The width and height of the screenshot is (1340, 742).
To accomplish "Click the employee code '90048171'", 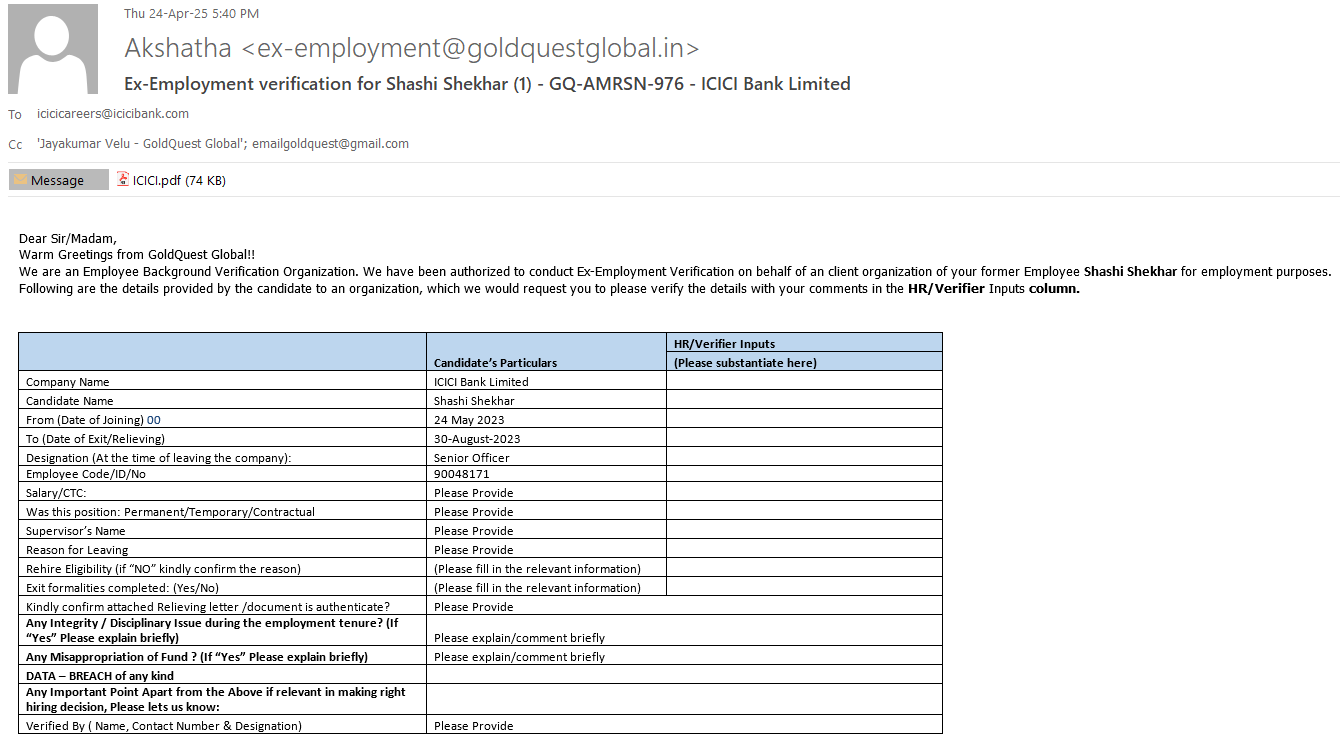I will (x=462, y=474).
